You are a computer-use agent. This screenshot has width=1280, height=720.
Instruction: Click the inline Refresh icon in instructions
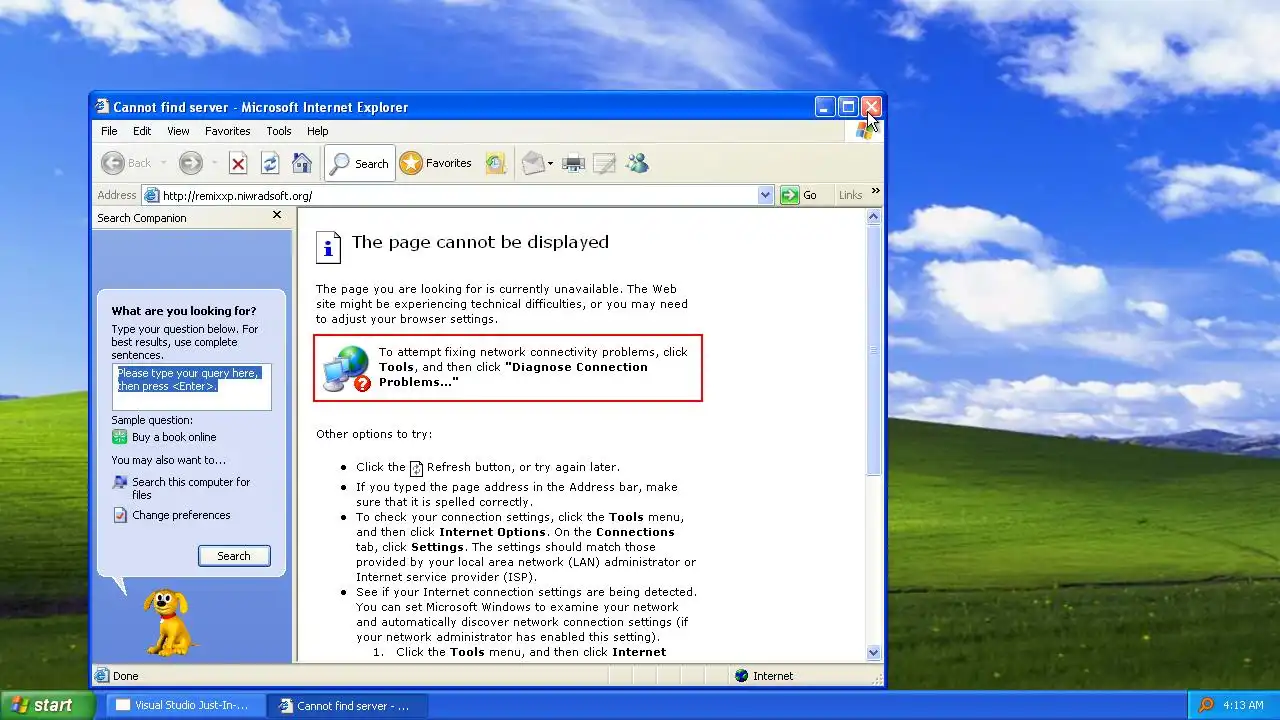click(x=416, y=467)
